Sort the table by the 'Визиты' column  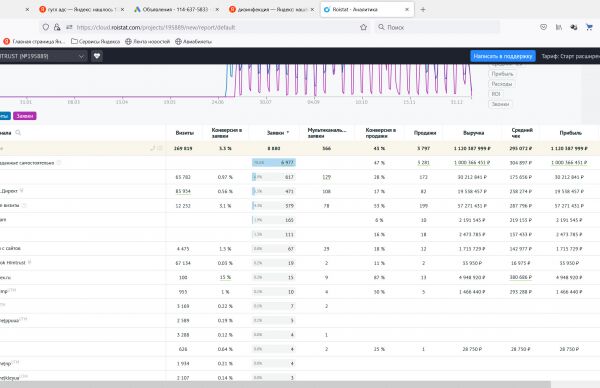(x=184, y=133)
